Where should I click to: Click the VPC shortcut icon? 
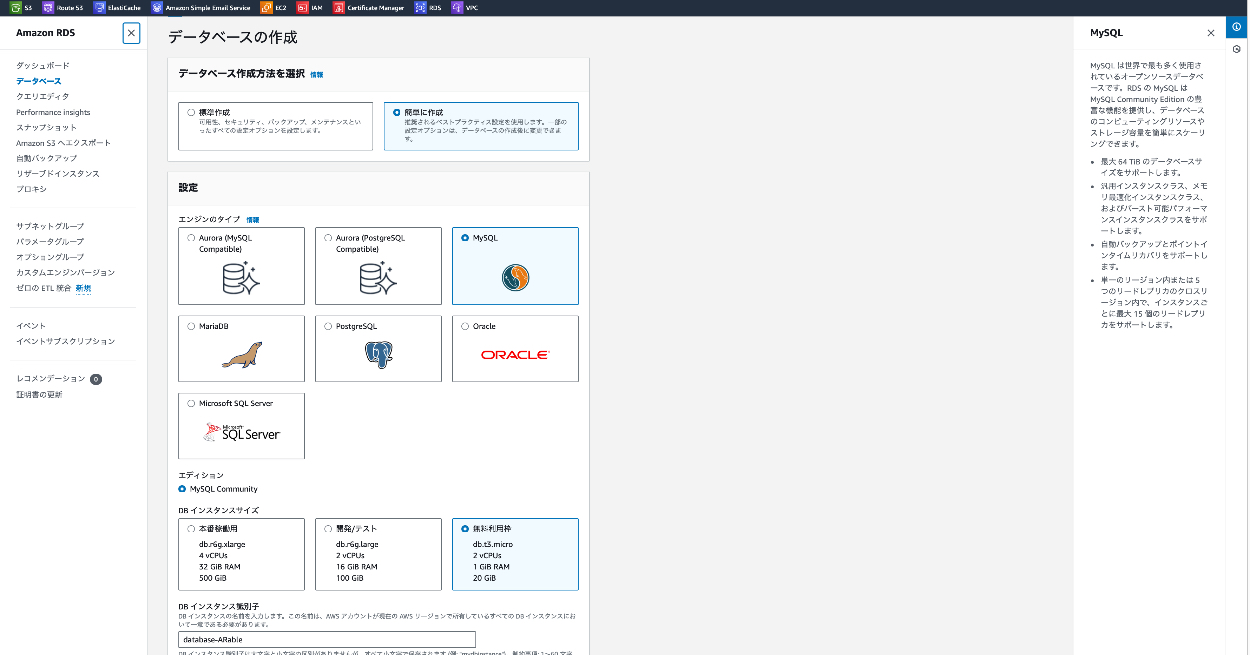458,7
